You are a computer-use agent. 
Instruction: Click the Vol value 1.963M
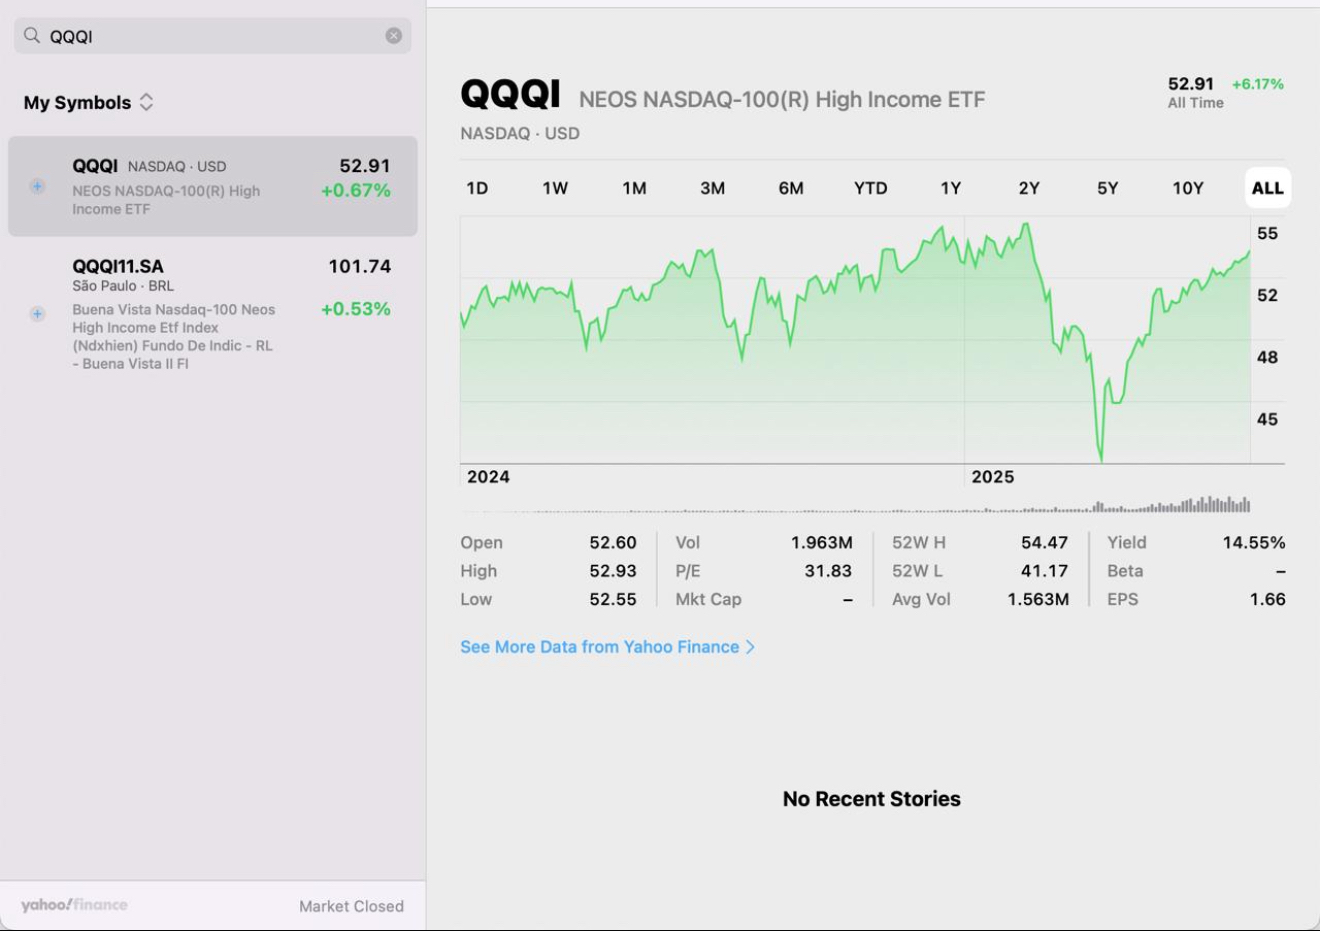(822, 542)
